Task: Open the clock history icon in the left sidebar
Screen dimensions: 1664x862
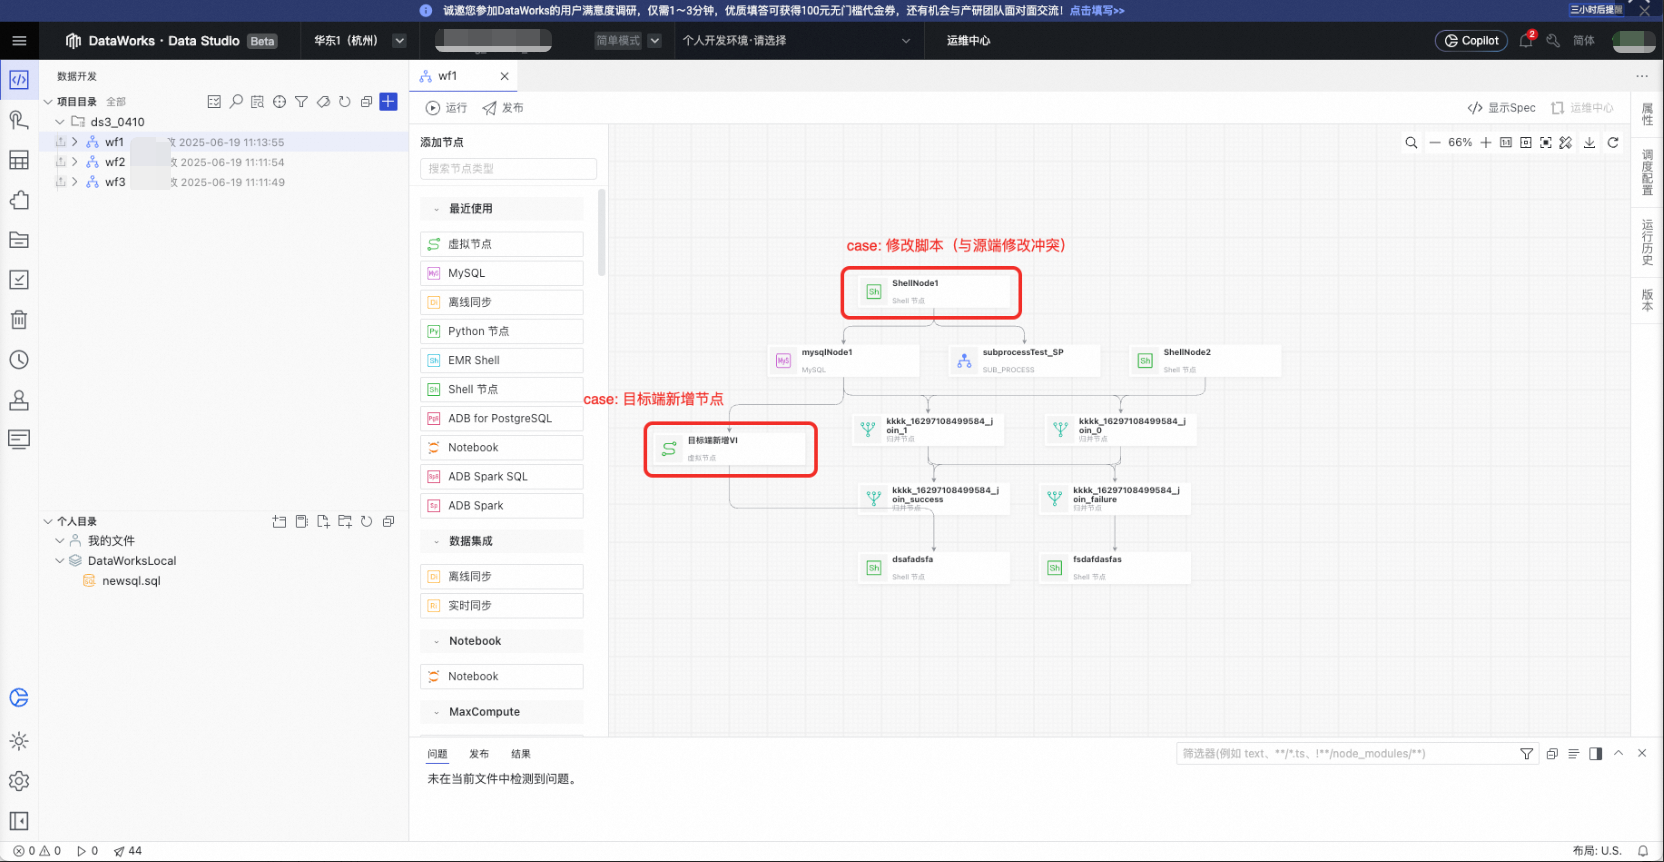Action: [x=19, y=360]
